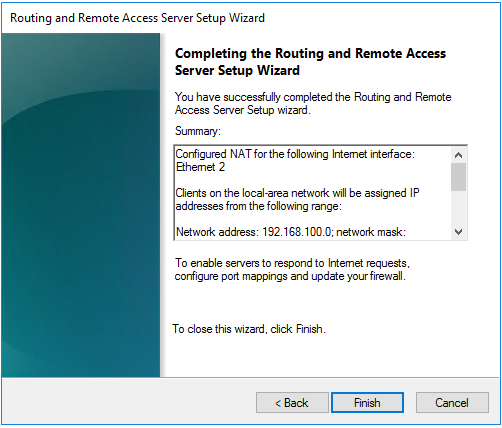This screenshot has width=502, height=428.
Task: Click the summary scrollbar thumb
Action: [x=459, y=177]
